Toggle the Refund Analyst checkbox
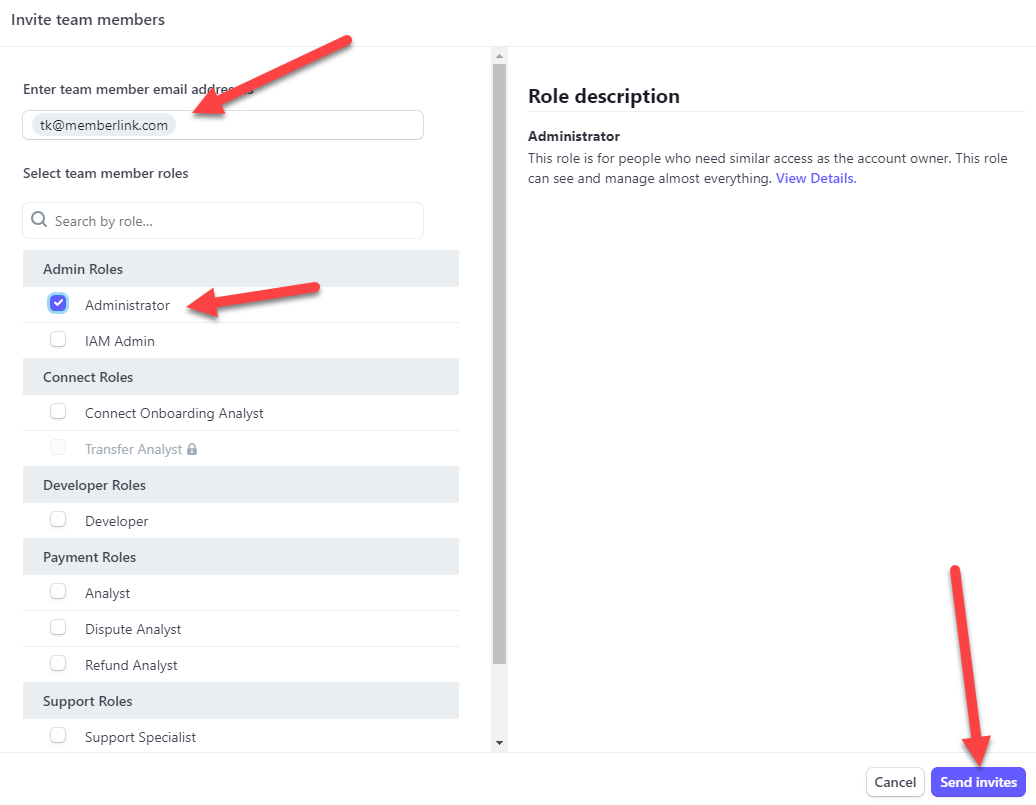 coord(58,664)
